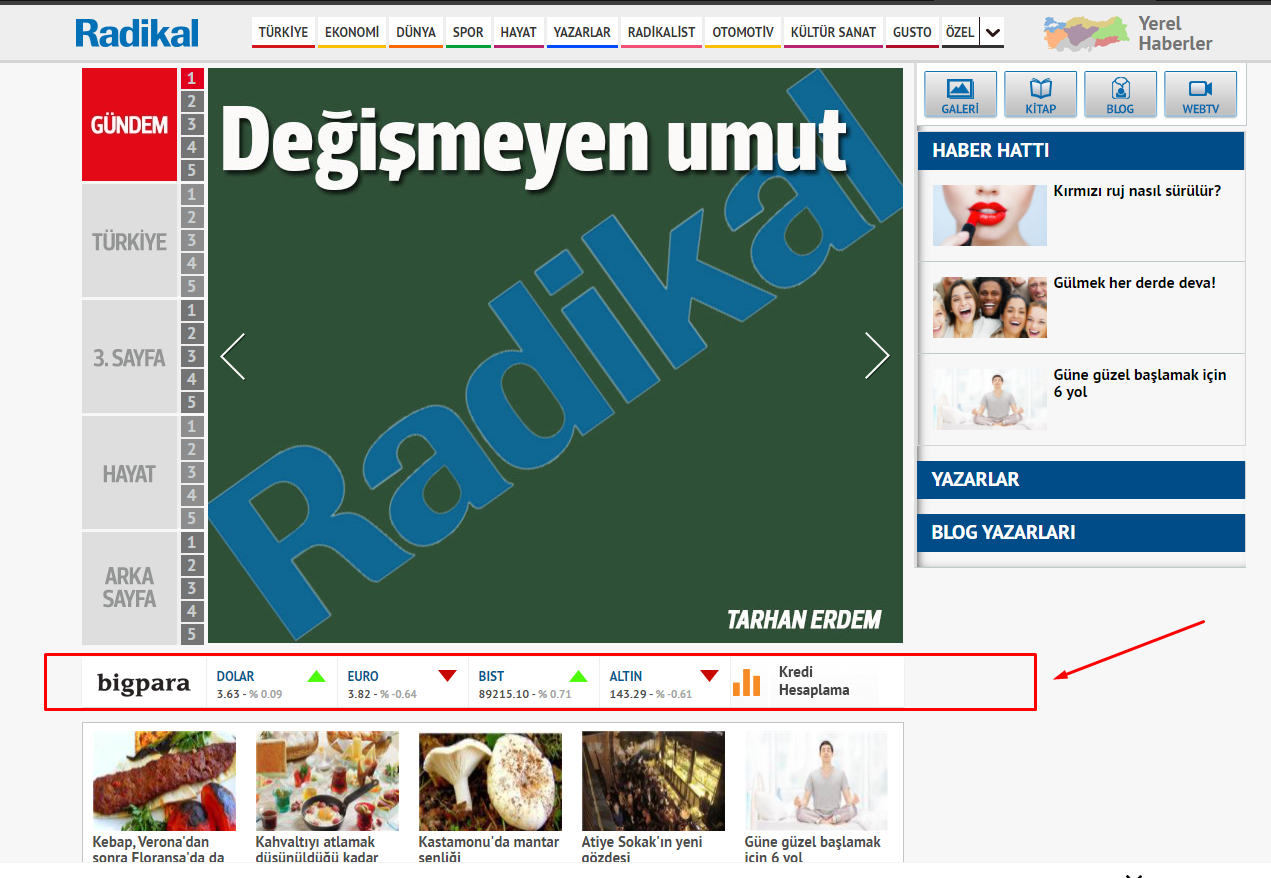The height and width of the screenshot is (878, 1271).
Task: Expand the YAZARLAR panel
Action: 1081,480
